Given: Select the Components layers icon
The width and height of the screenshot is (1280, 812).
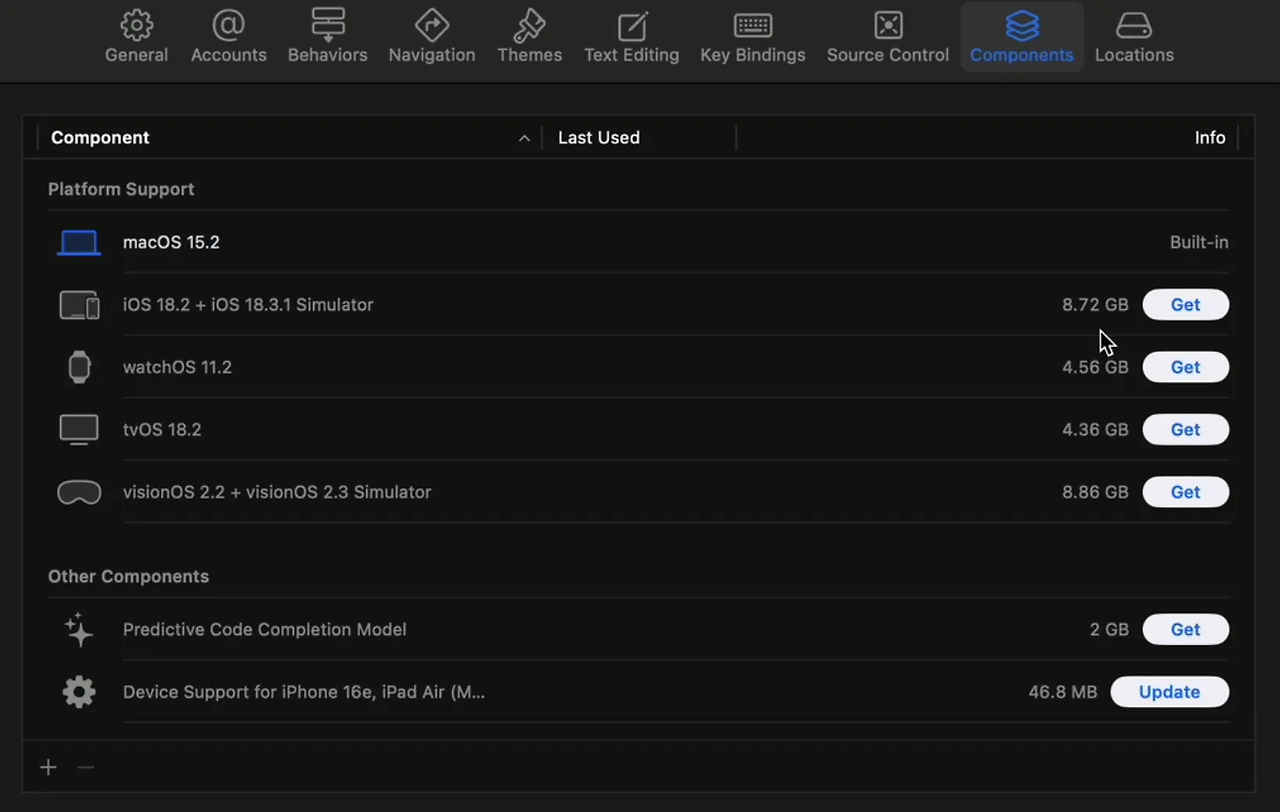Looking at the screenshot, I should [x=1022, y=24].
